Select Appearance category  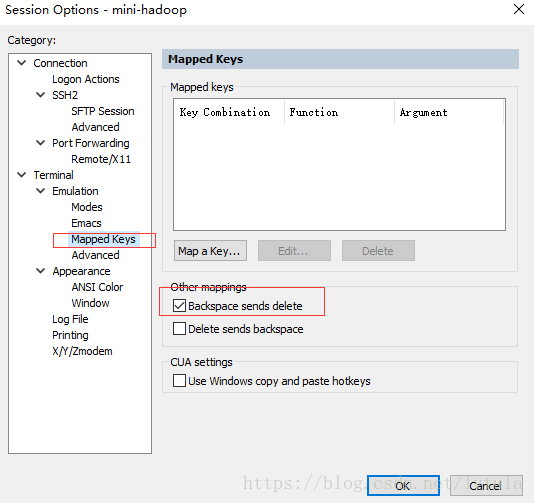click(81, 271)
